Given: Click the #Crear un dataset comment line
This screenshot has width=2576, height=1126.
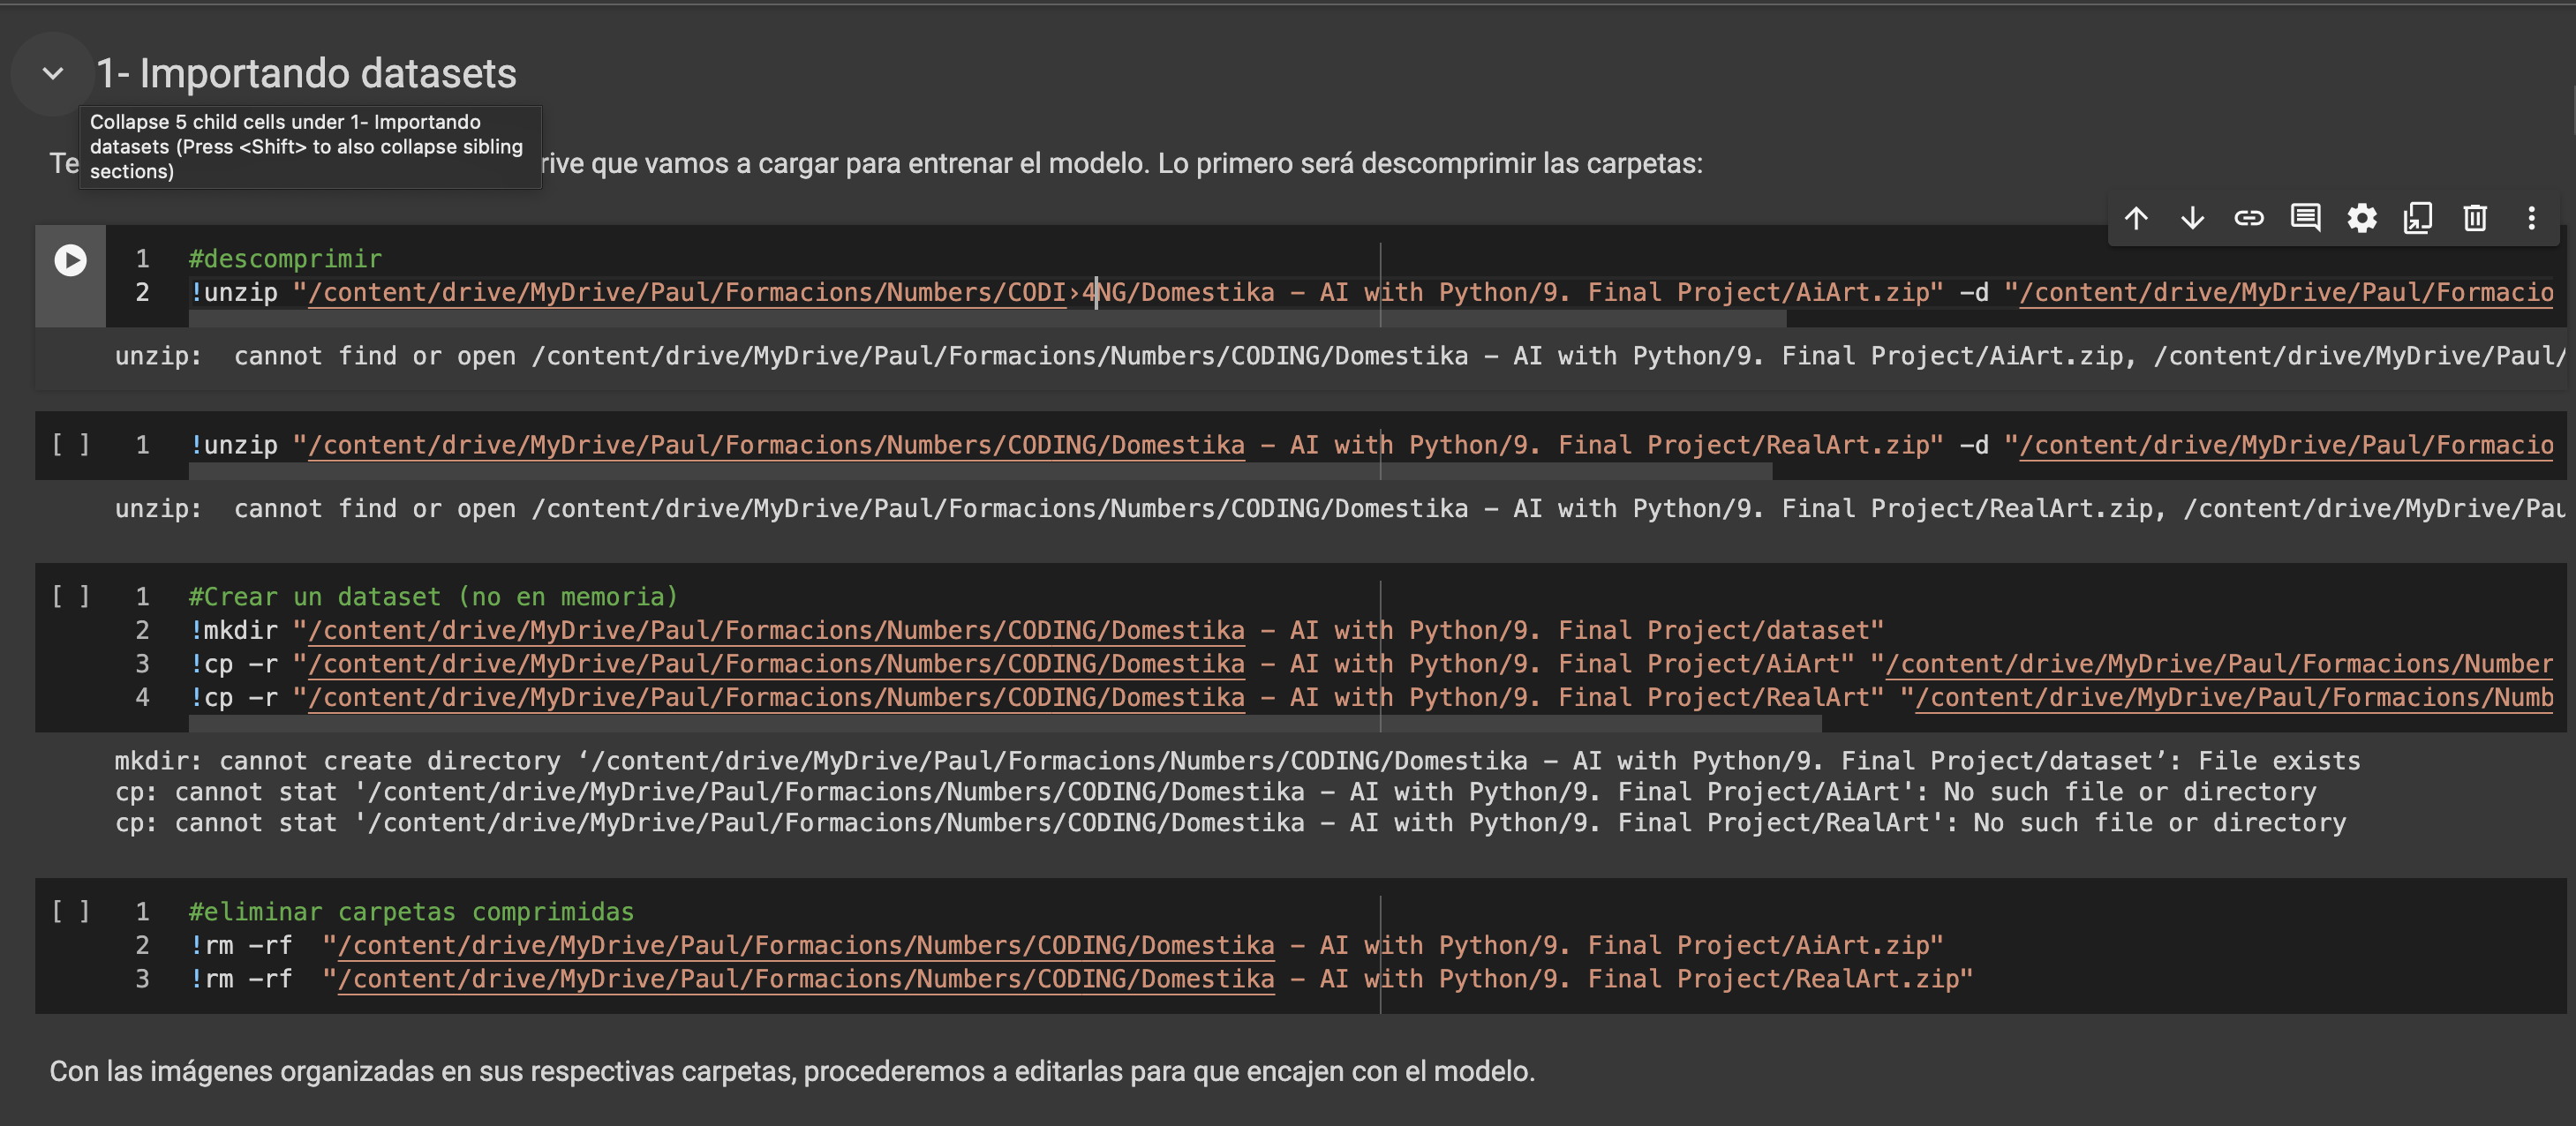Looking at the screenshot, I should point(433,597).
